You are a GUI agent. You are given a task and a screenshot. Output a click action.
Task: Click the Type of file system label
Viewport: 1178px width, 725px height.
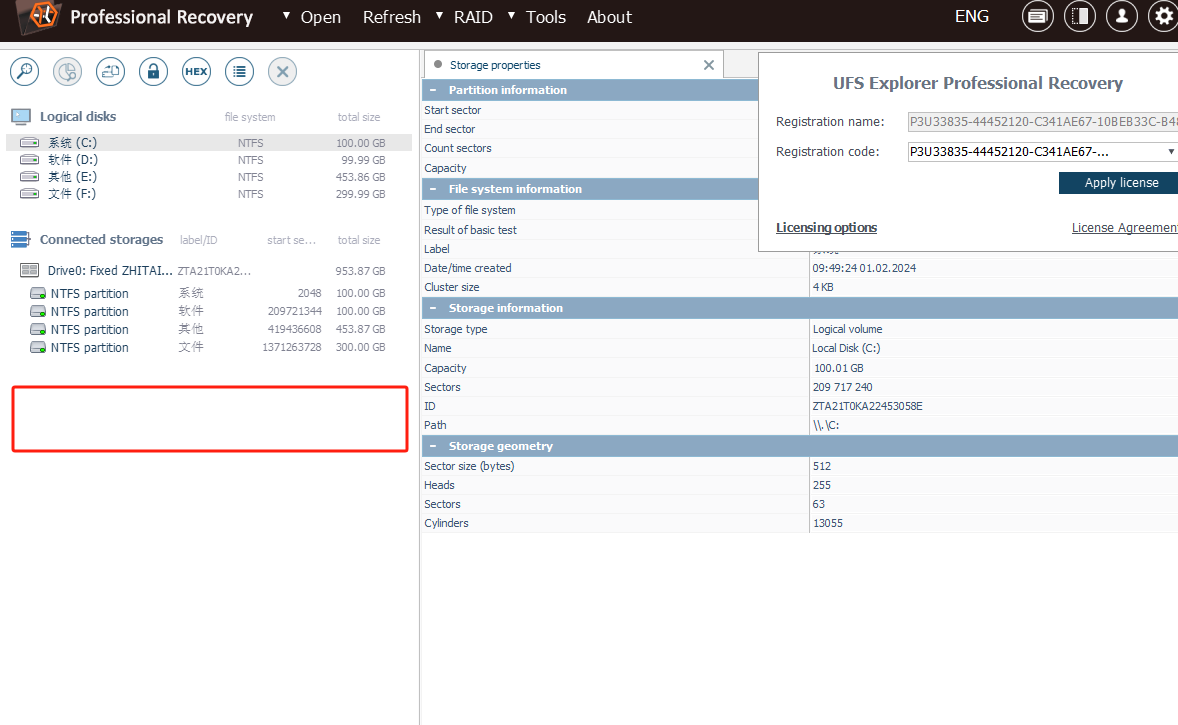click(470, 210)
